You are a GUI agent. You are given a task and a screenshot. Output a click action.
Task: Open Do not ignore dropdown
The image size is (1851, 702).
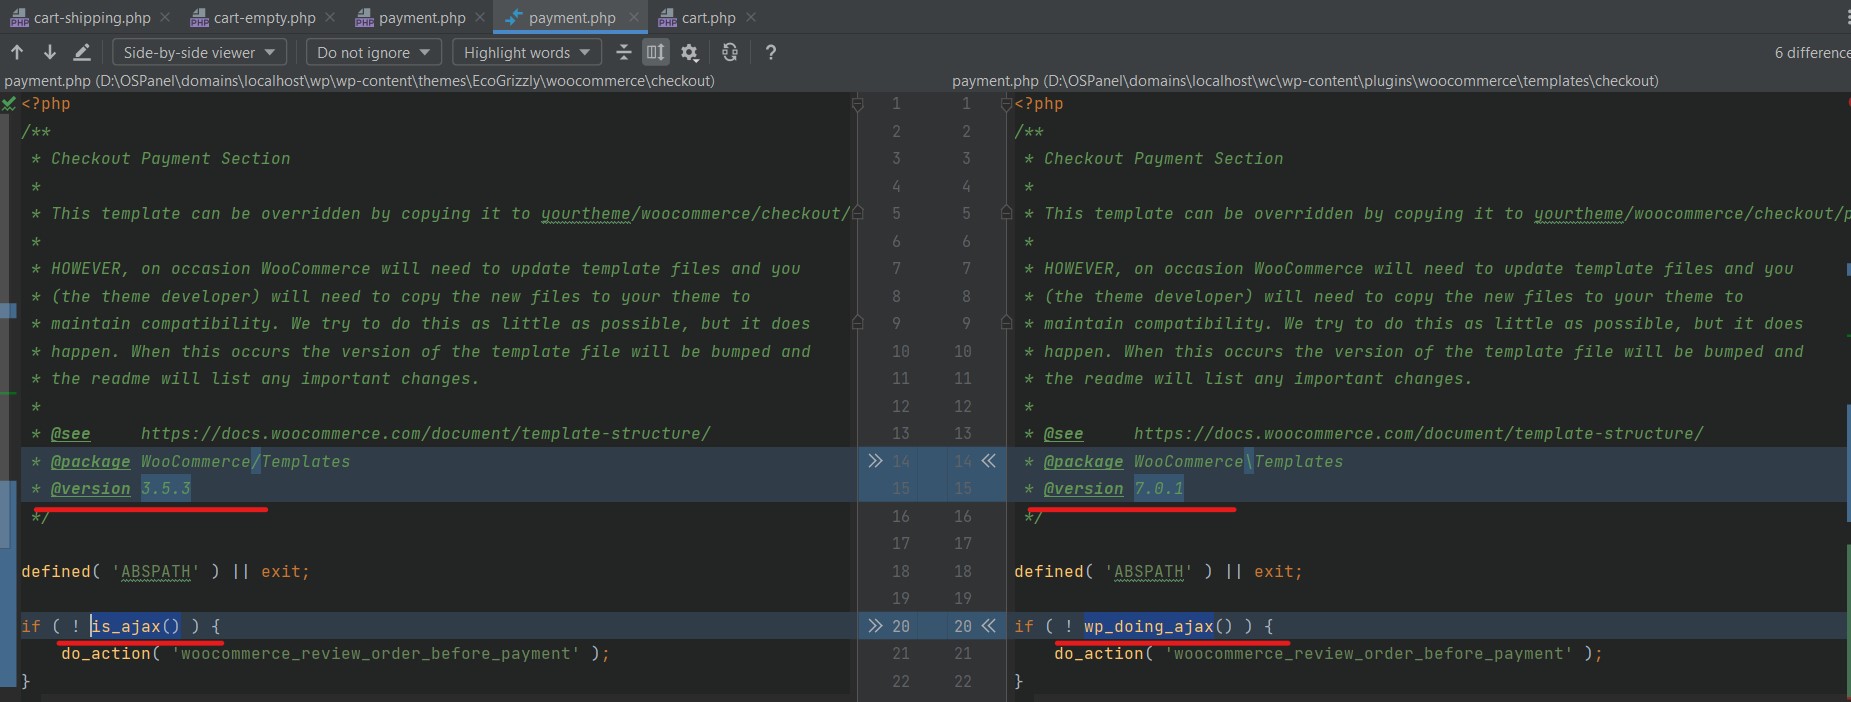(x=373, y=52)
